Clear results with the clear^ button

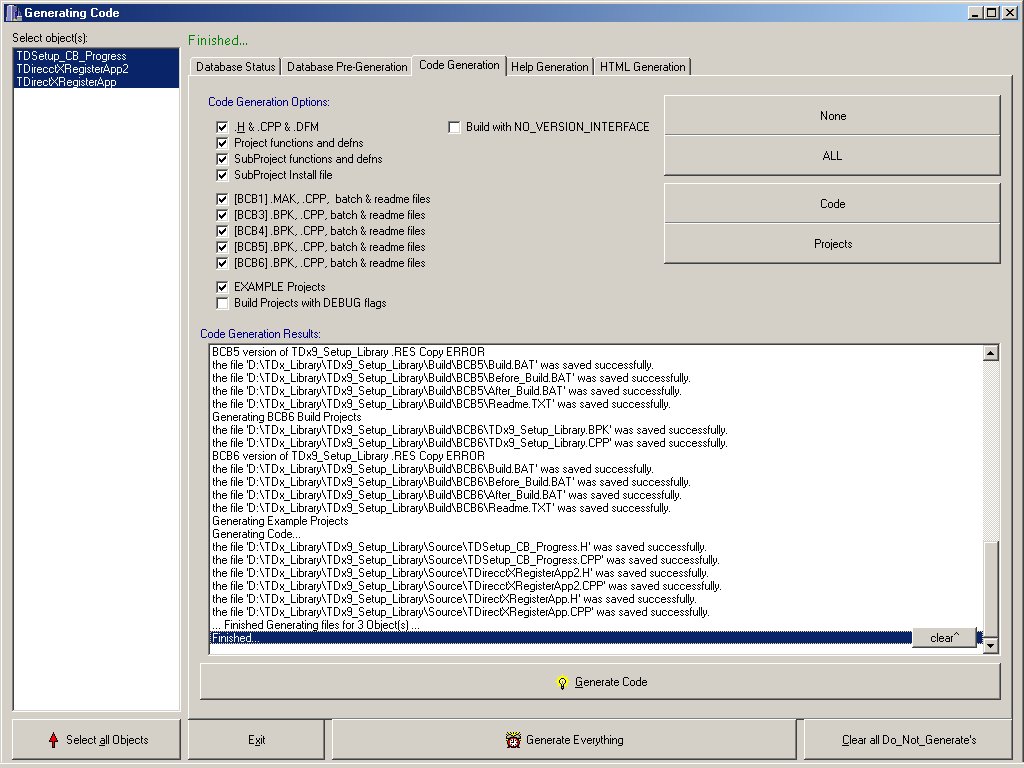point(943,638)
